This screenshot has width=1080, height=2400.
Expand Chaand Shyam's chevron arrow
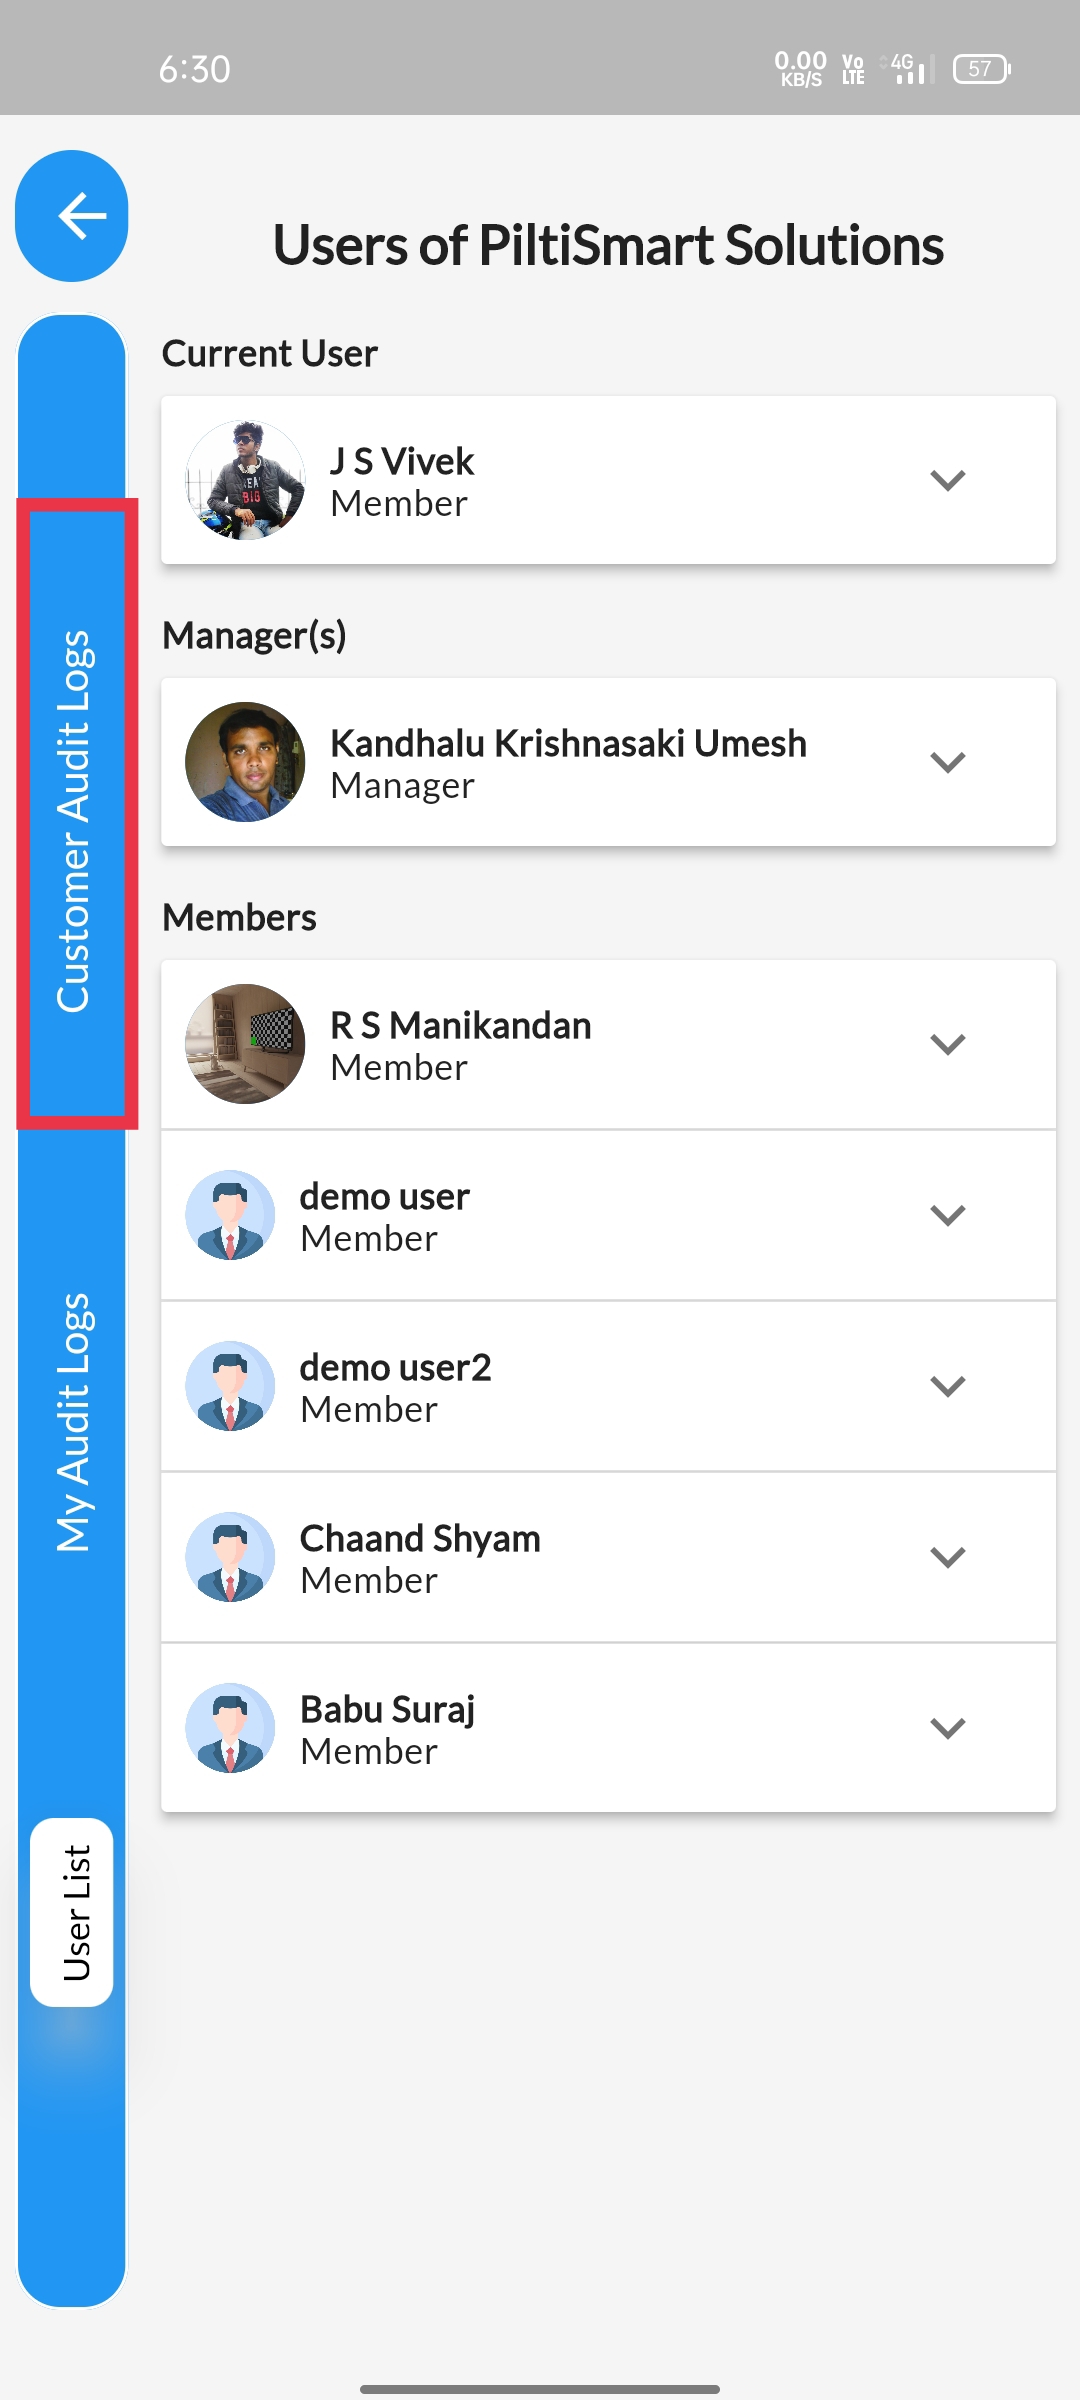[x=947, y=1557]
